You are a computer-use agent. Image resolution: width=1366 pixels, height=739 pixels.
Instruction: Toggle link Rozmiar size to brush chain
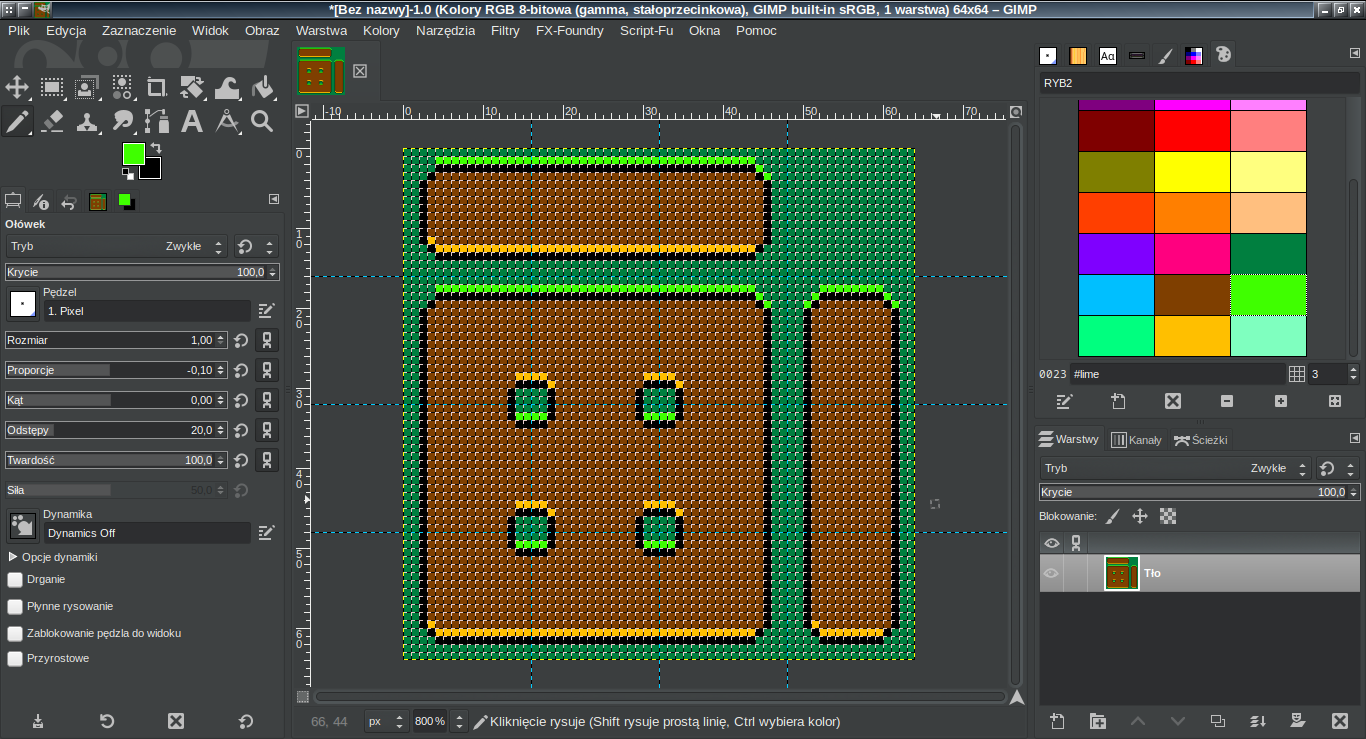click(267, 340)
